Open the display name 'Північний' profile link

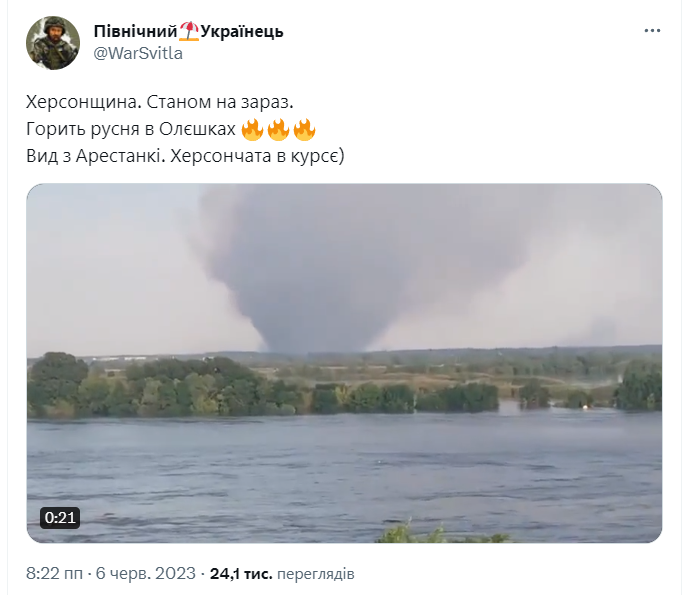point(136,31)
